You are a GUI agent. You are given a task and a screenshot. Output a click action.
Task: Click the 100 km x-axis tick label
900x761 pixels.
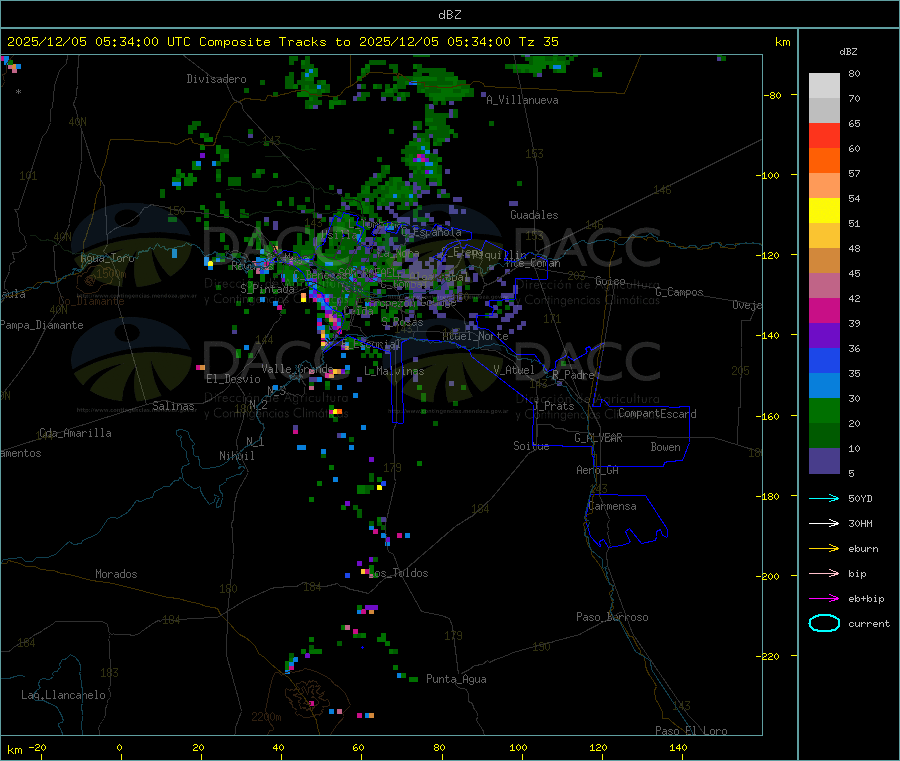pos(518,747)
